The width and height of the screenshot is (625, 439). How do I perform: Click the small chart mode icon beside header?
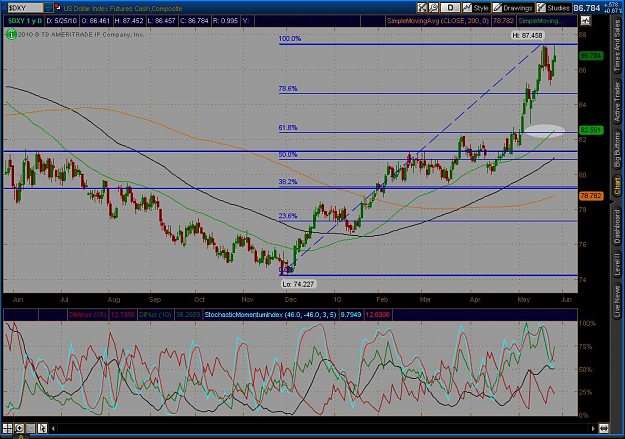pyautogui.click(x=586, y=21)
